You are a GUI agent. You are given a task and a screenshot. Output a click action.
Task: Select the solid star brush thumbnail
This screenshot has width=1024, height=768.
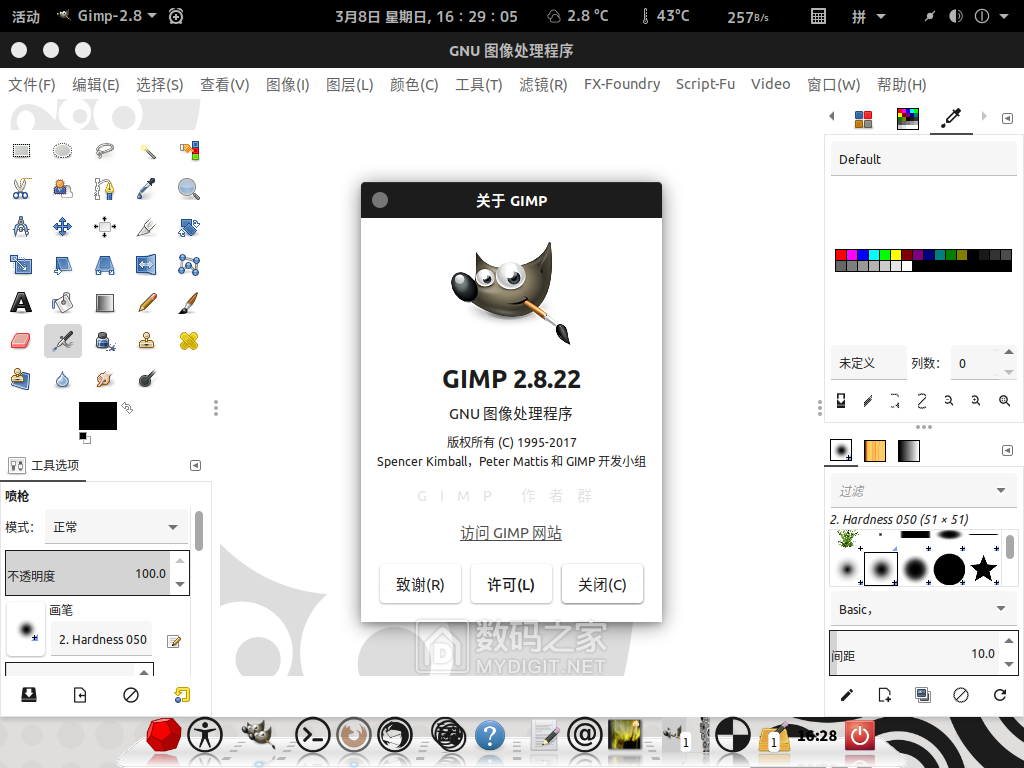[x=984, y=569]
